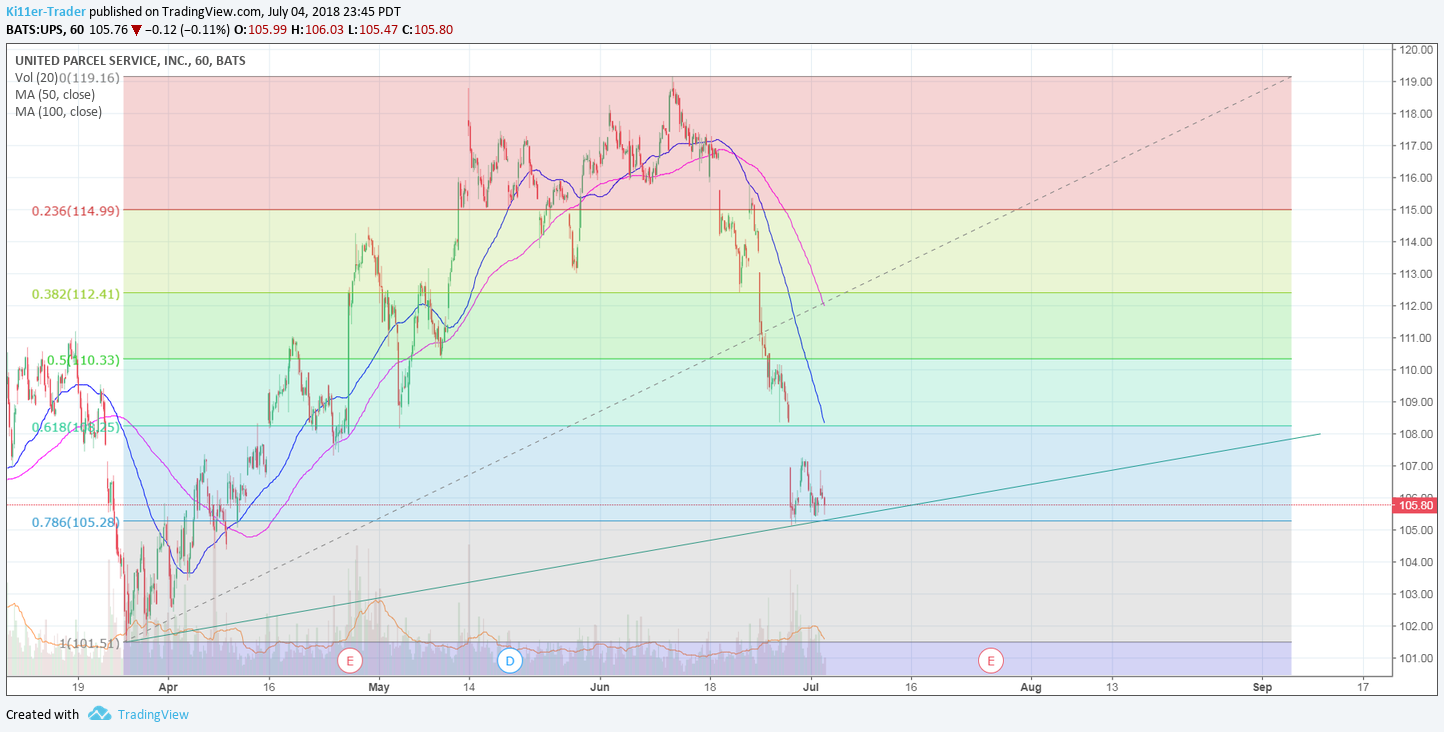The width and height of the screenshot is (1444, 732).
Task: Click the Apr label on the time axis
Action: pyautogui.click(x=167, y=687)
